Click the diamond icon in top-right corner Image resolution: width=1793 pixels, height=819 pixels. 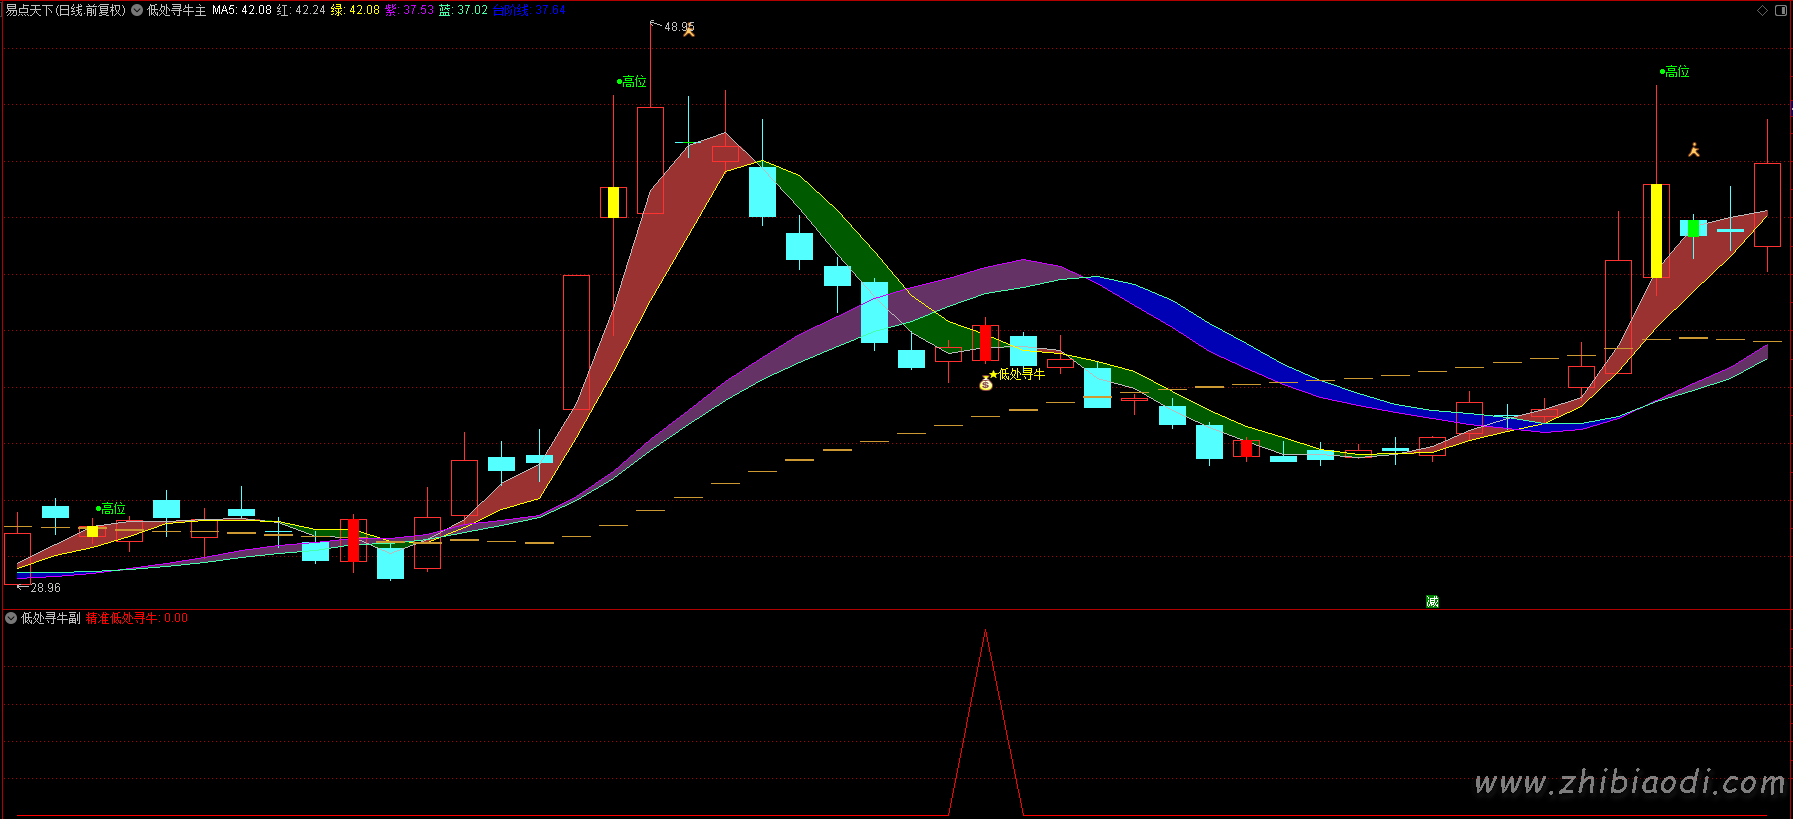point(1762,10)
